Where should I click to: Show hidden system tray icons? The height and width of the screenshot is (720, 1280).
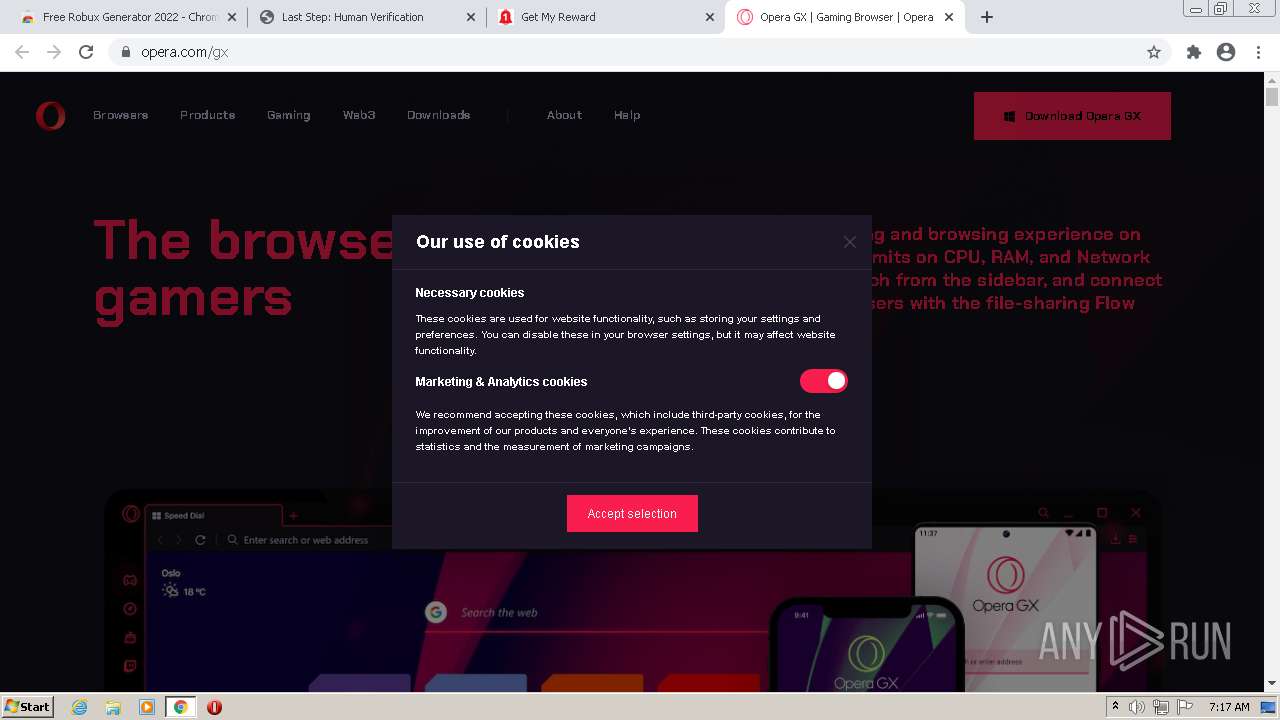(x=1115, y=707)
